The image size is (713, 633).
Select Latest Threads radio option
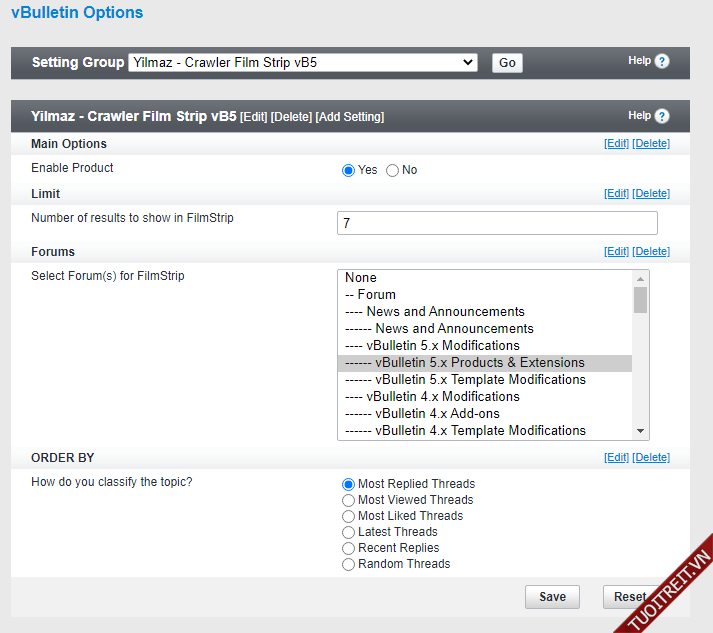pyautogui.click(x=349, y=532)
